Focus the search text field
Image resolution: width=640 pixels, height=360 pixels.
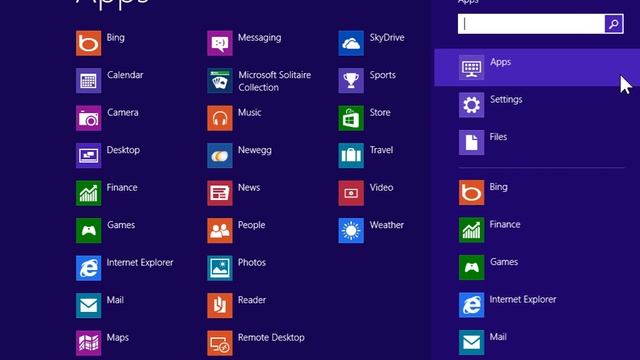[531, 24]
